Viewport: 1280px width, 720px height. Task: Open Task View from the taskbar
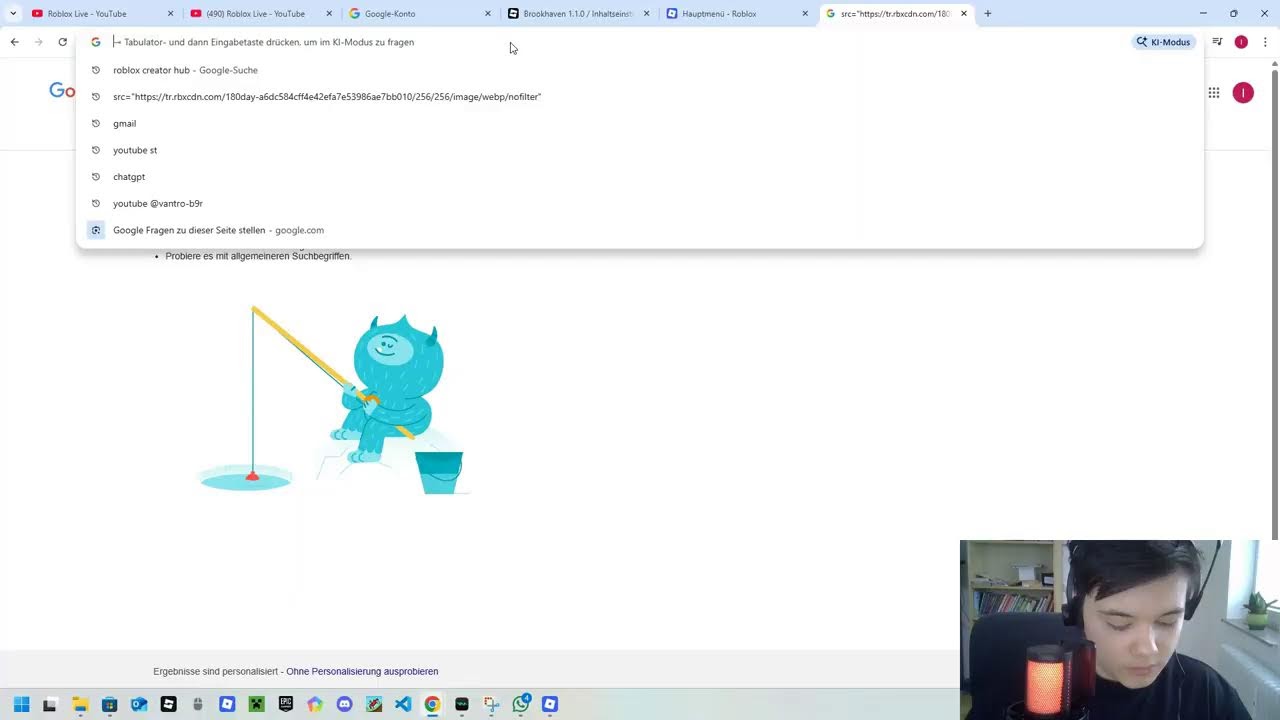(50, 704)
